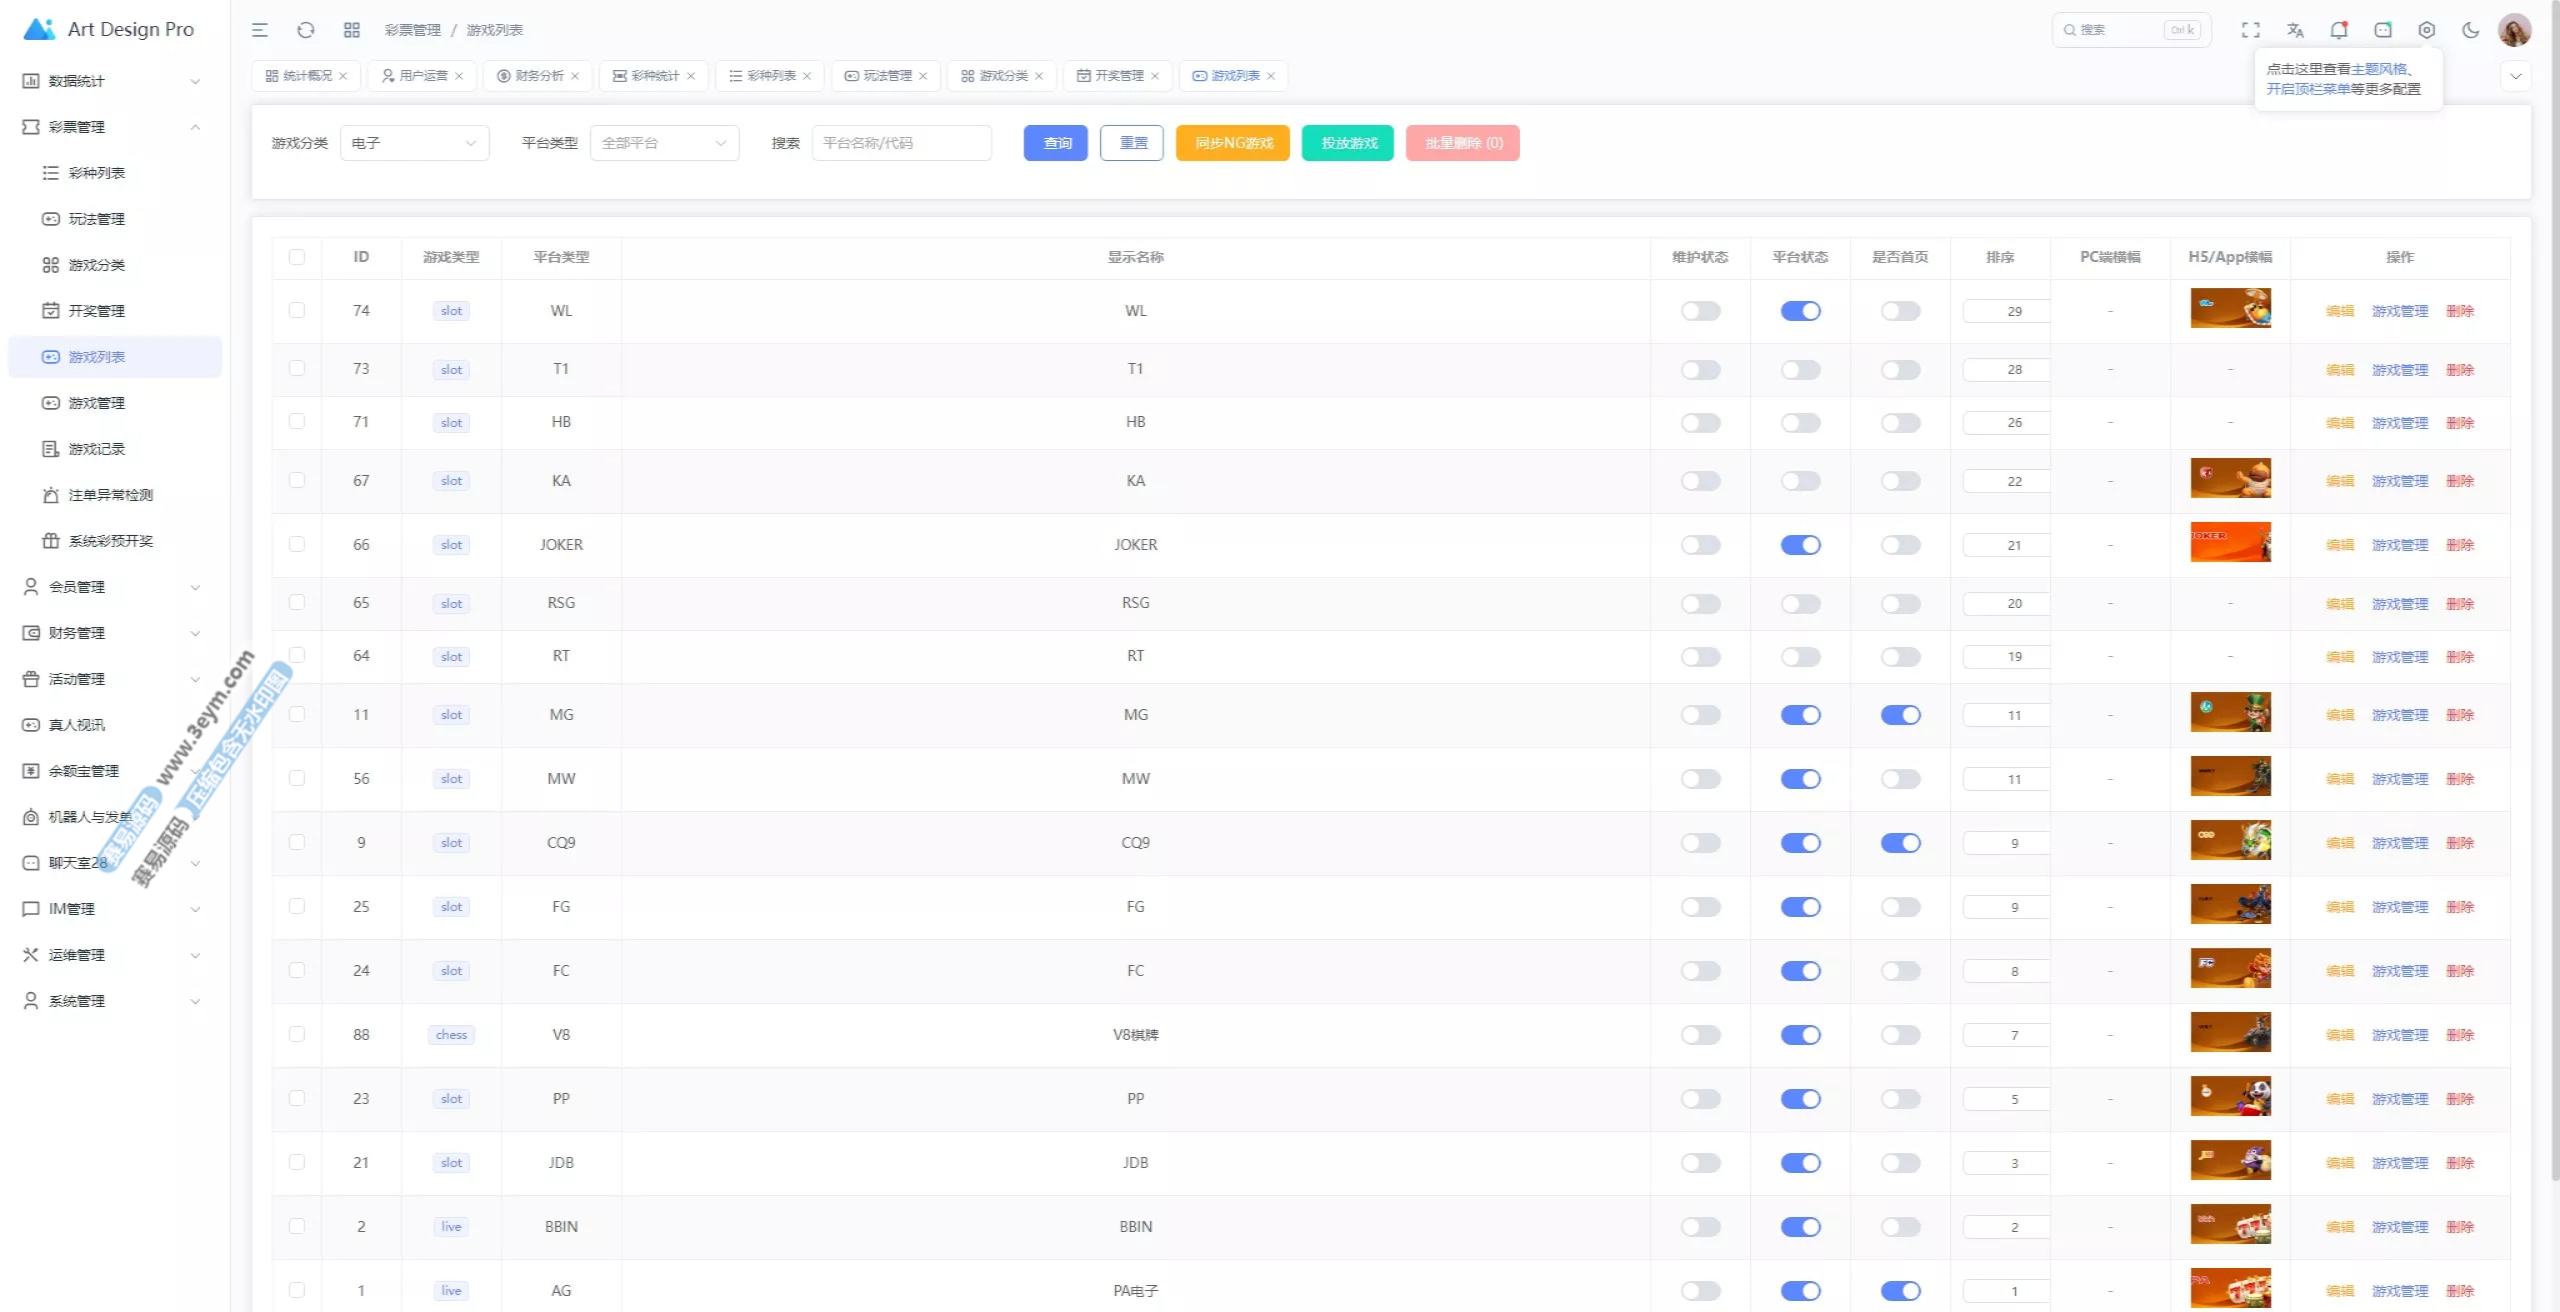Open the 平台类型 全部平台 dropdown
This screenshot has width=2560, height=1312.
point(664,143)
